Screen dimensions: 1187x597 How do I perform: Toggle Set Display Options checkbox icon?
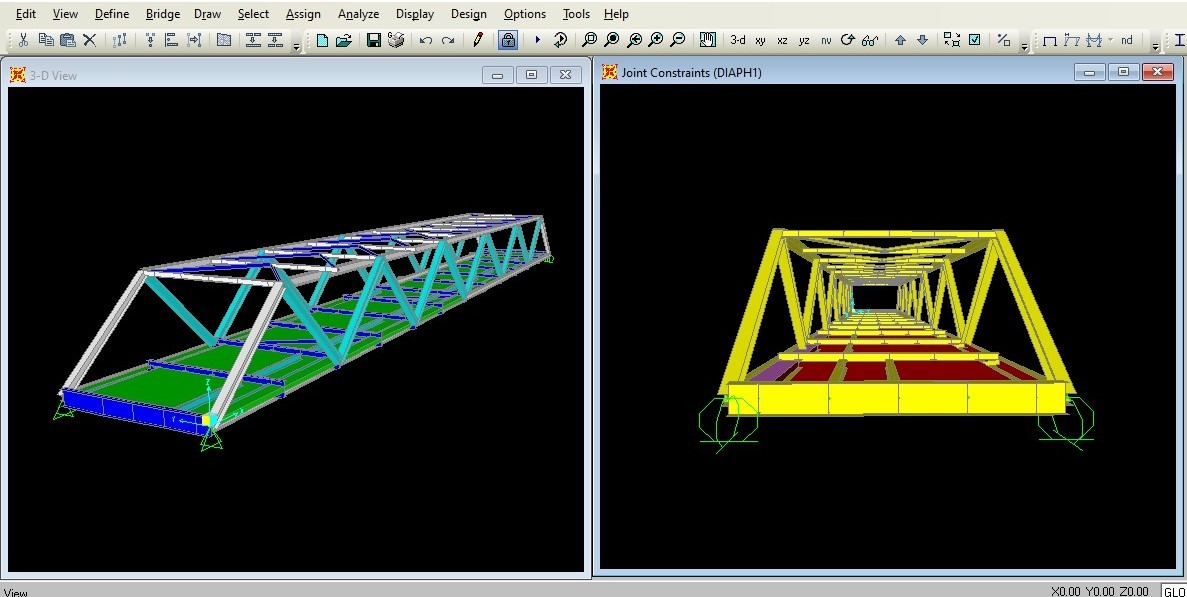click(974, 40)
